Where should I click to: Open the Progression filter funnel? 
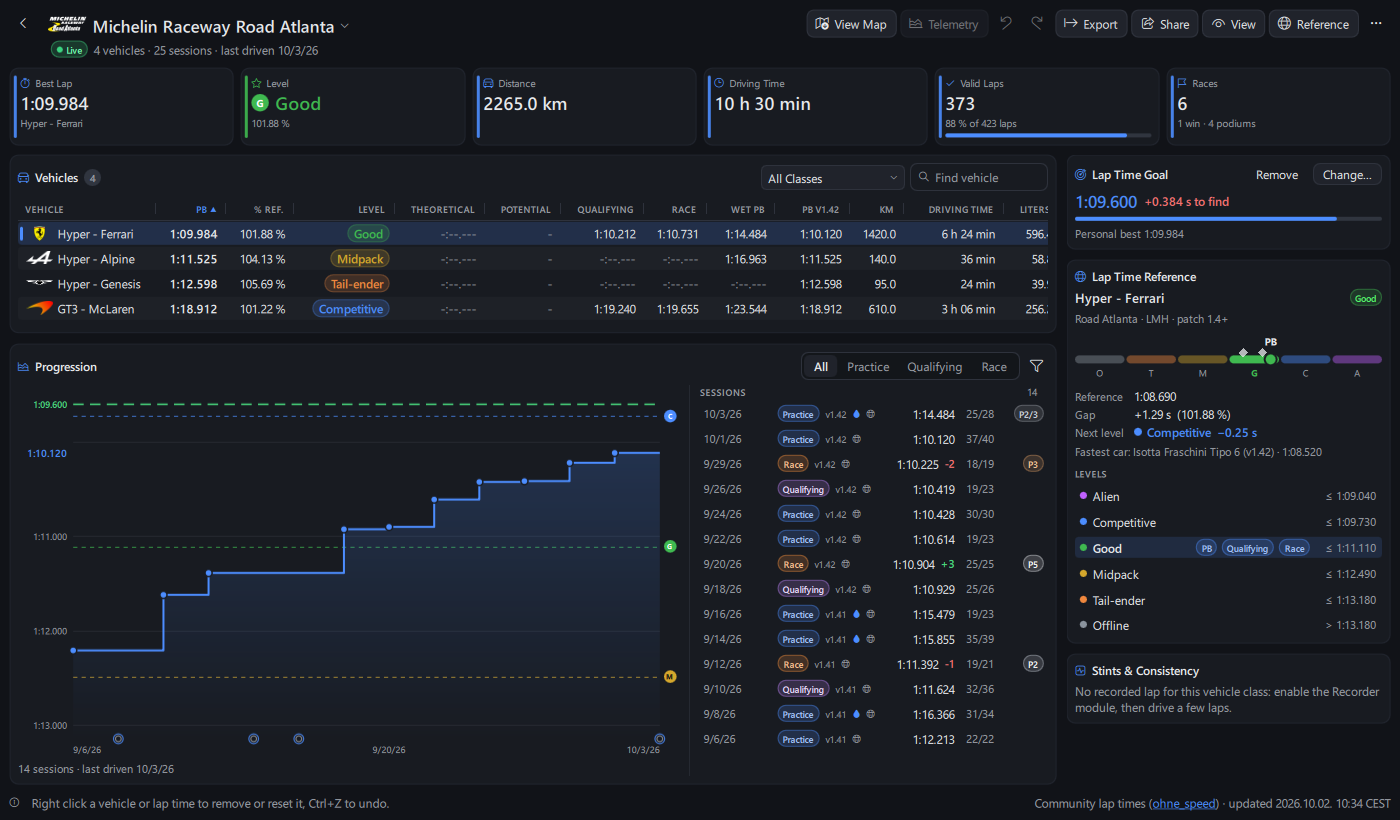(1037, 366)
